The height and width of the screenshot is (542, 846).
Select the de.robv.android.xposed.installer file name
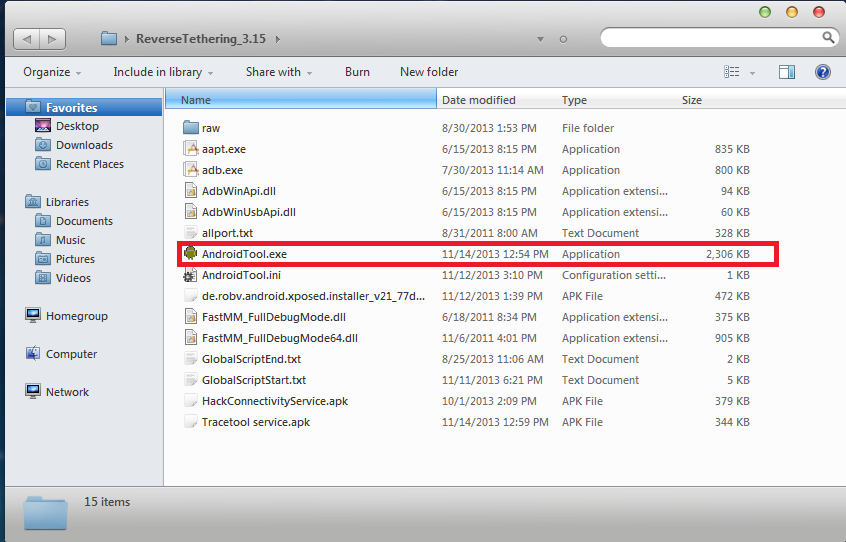pos(313,296)
